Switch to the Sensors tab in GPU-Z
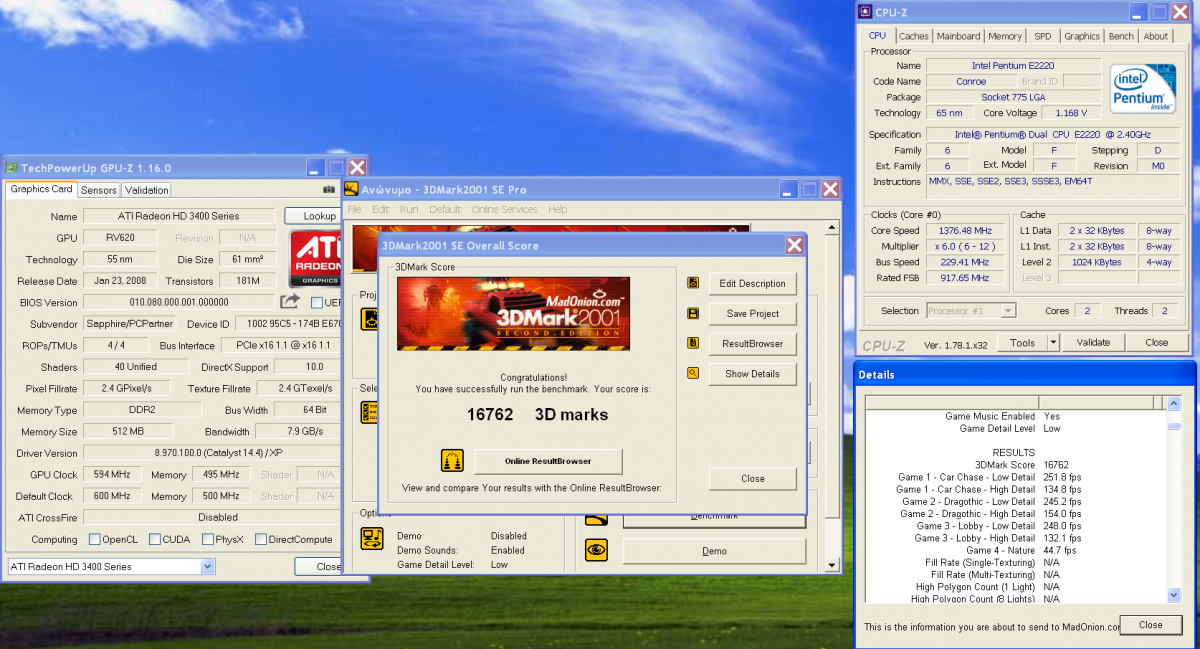Screen dimensions: 1200x649 pyautogui.click(x=99, y=190)
